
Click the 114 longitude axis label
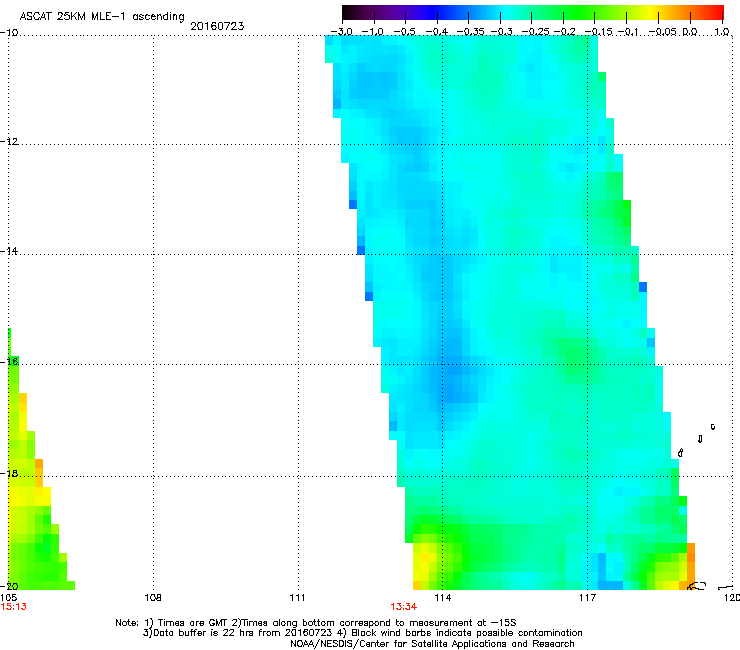(443, 598)
